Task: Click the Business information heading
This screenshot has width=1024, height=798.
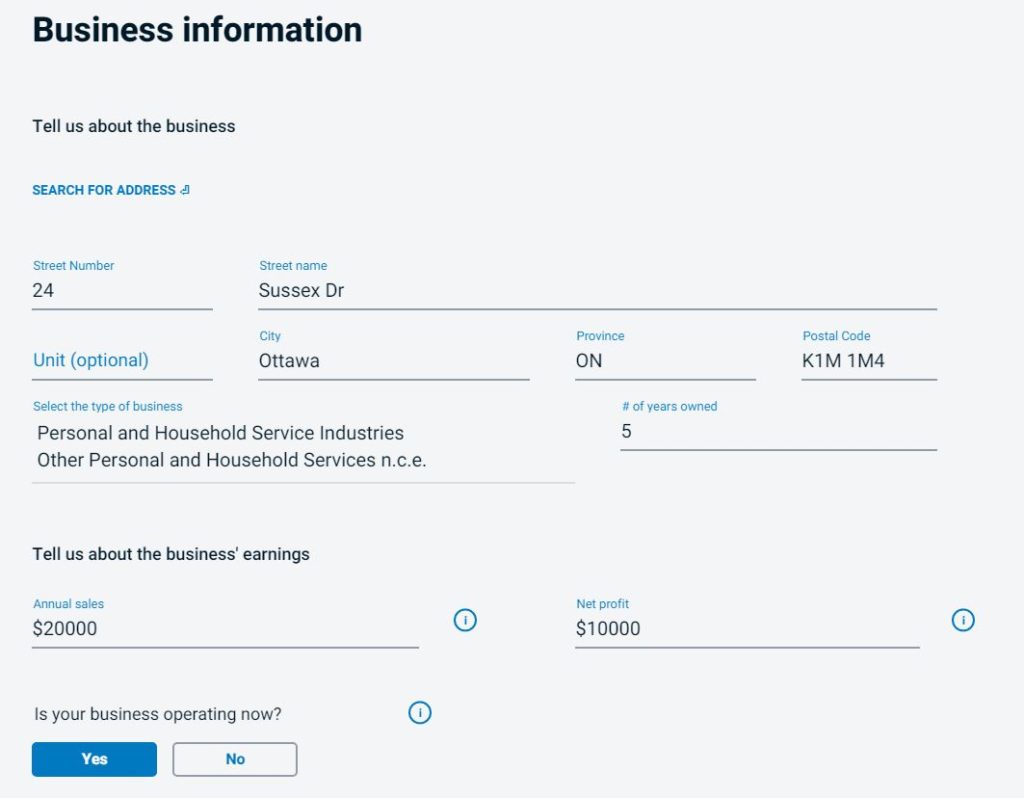Action: [x=197, y=30]
